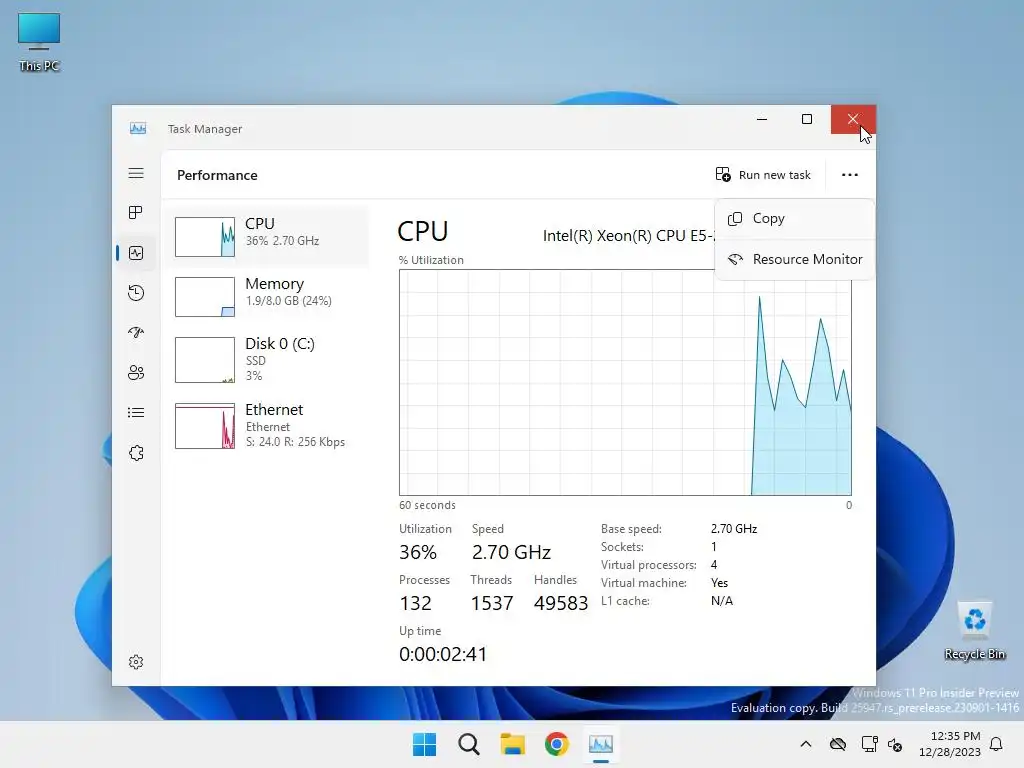The image size is (1024, 768).
Task: Click the network tray icon
Action: tap(869, 744)
